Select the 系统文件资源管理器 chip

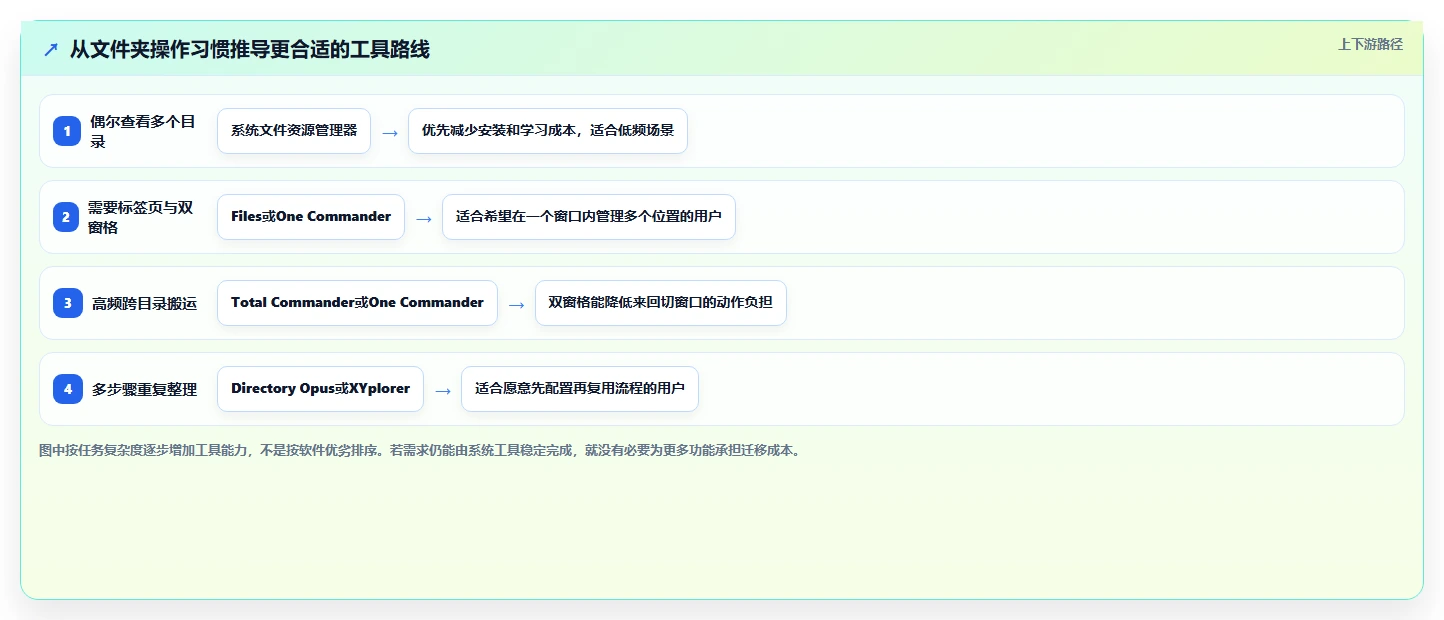(x=294, y=131)
